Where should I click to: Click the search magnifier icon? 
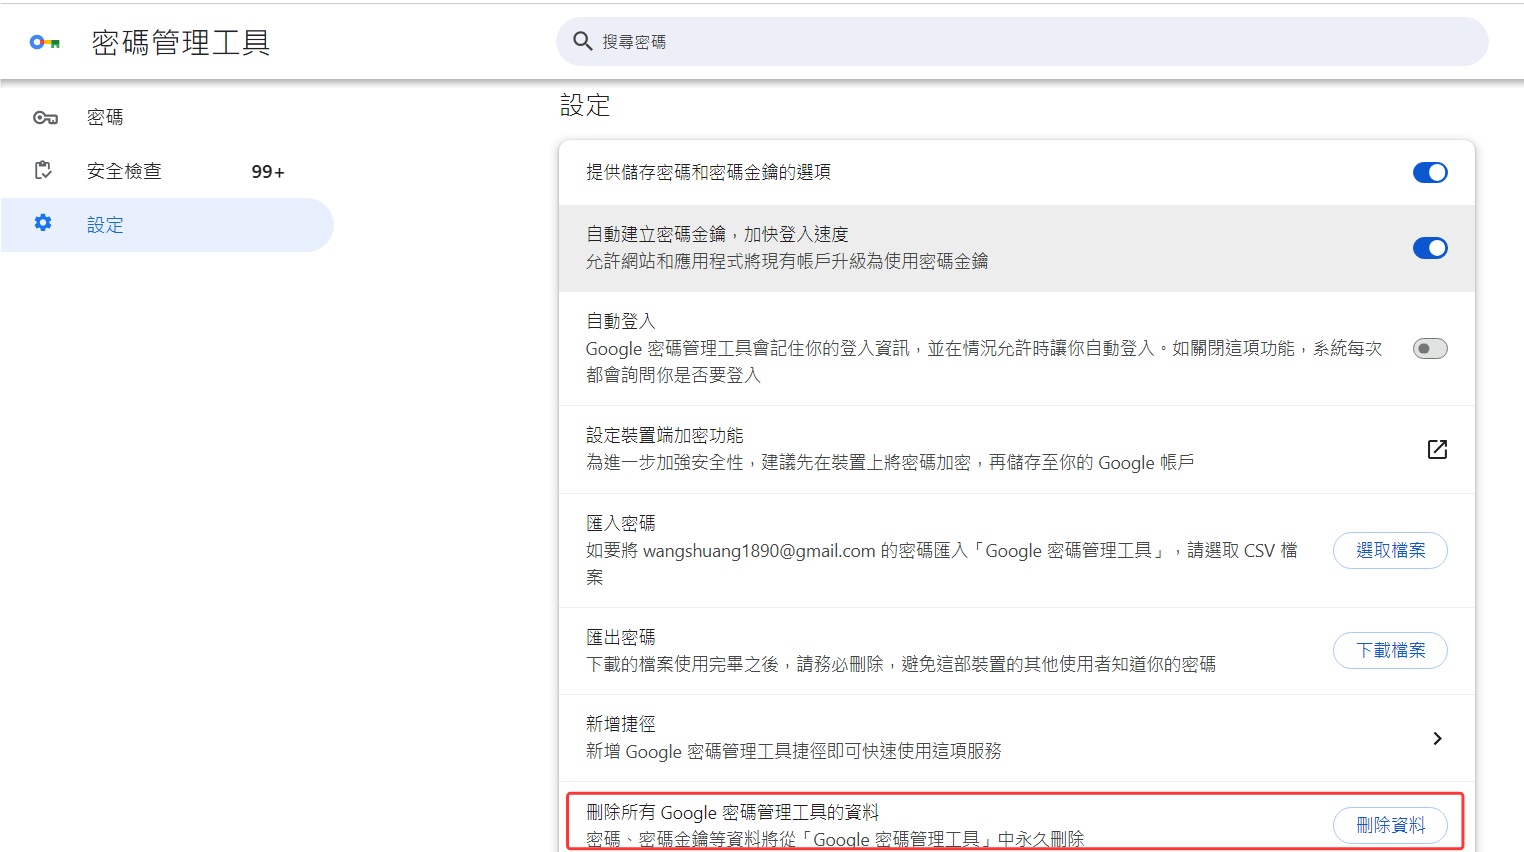[x=583, y=41]
